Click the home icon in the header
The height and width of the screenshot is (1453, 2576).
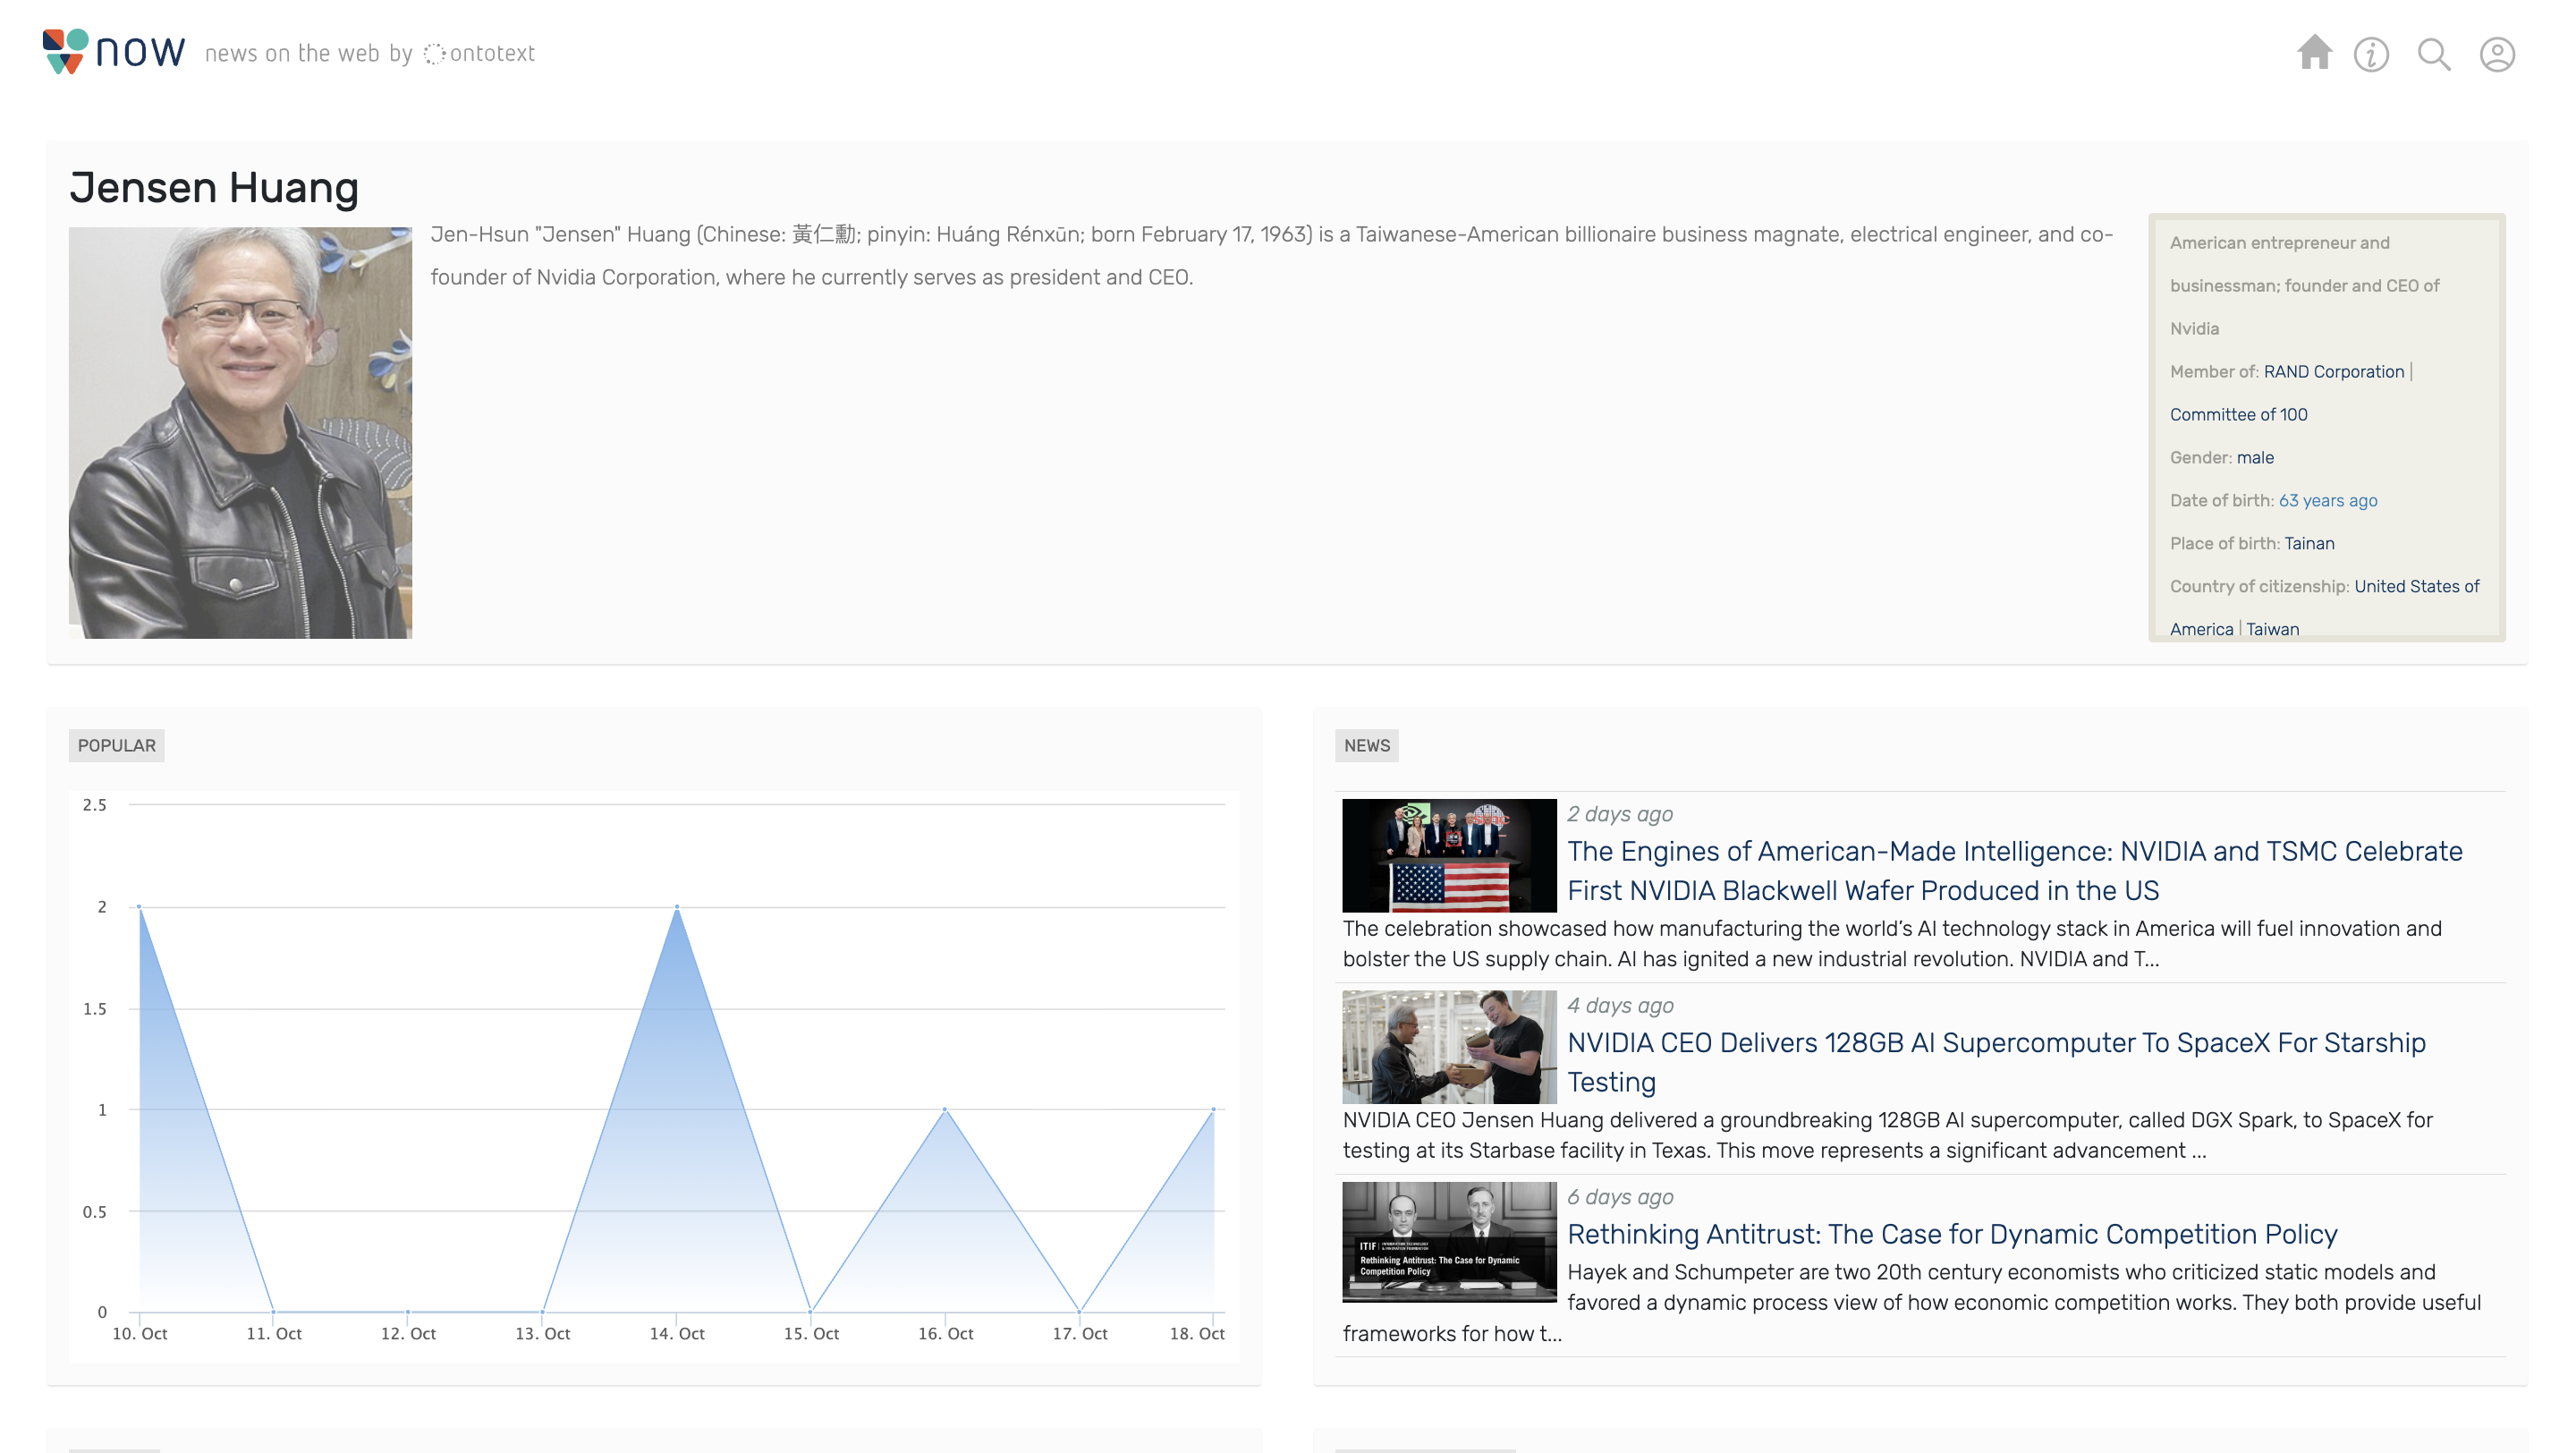2313,53
